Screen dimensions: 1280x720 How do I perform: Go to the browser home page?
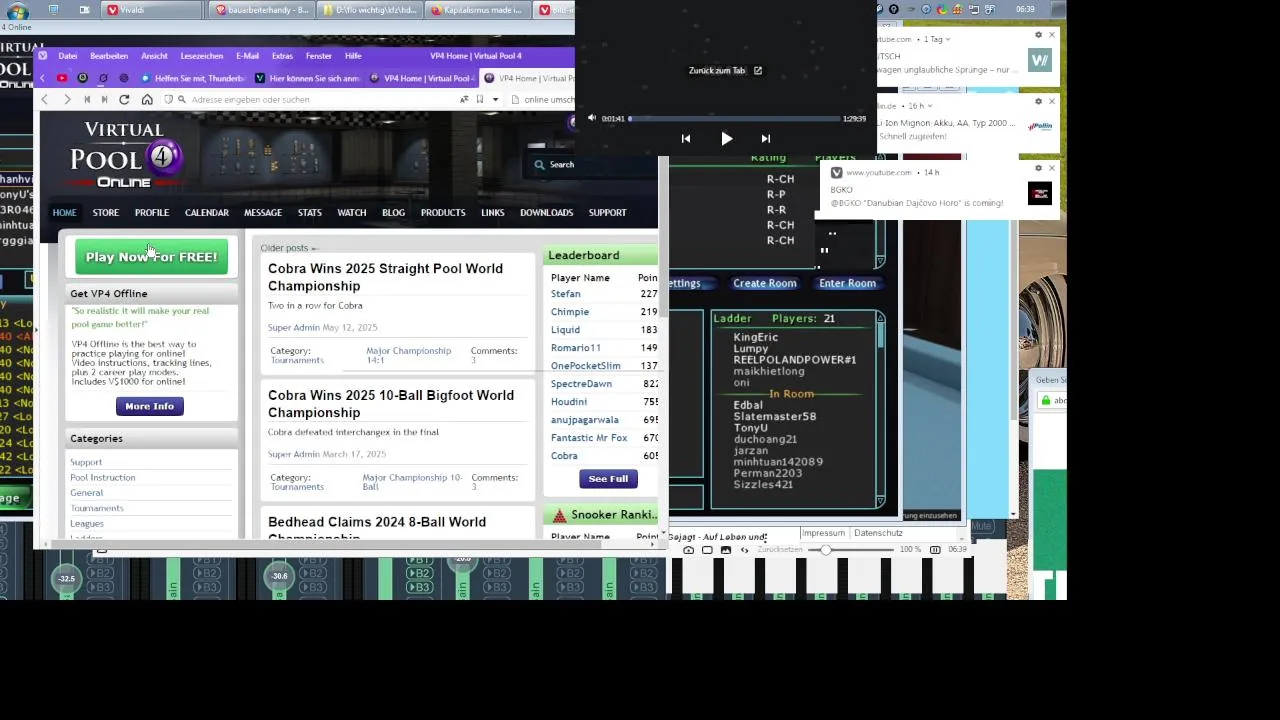tap(147, 100)
